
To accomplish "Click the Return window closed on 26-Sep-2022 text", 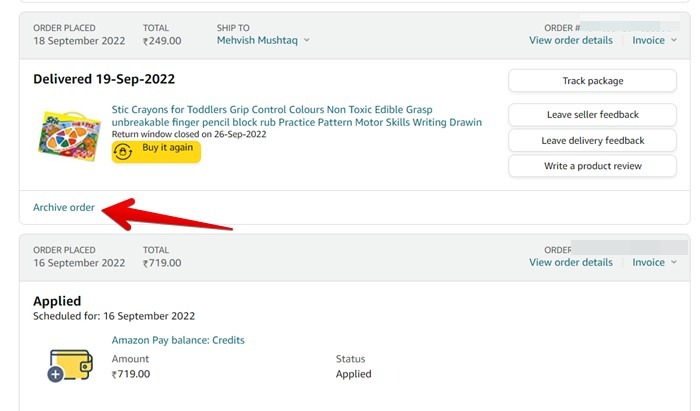I will tap(189, 134).
